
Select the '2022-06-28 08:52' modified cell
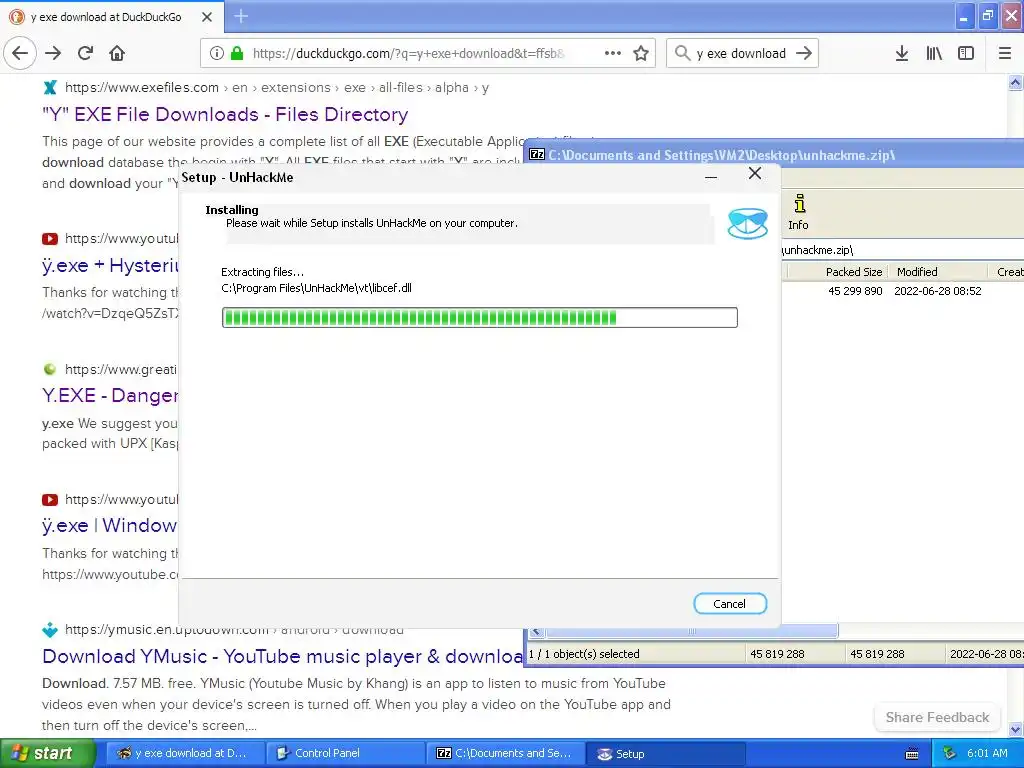[x=937, y=291]
